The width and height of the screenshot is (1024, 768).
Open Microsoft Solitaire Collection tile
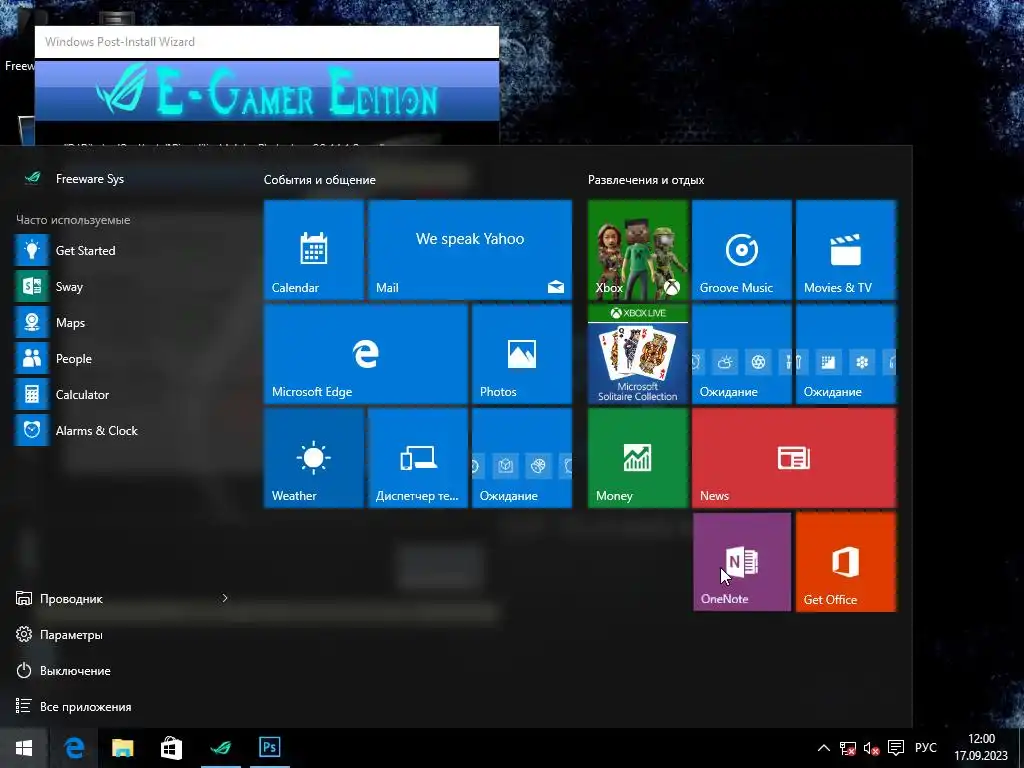coord(638,354)
